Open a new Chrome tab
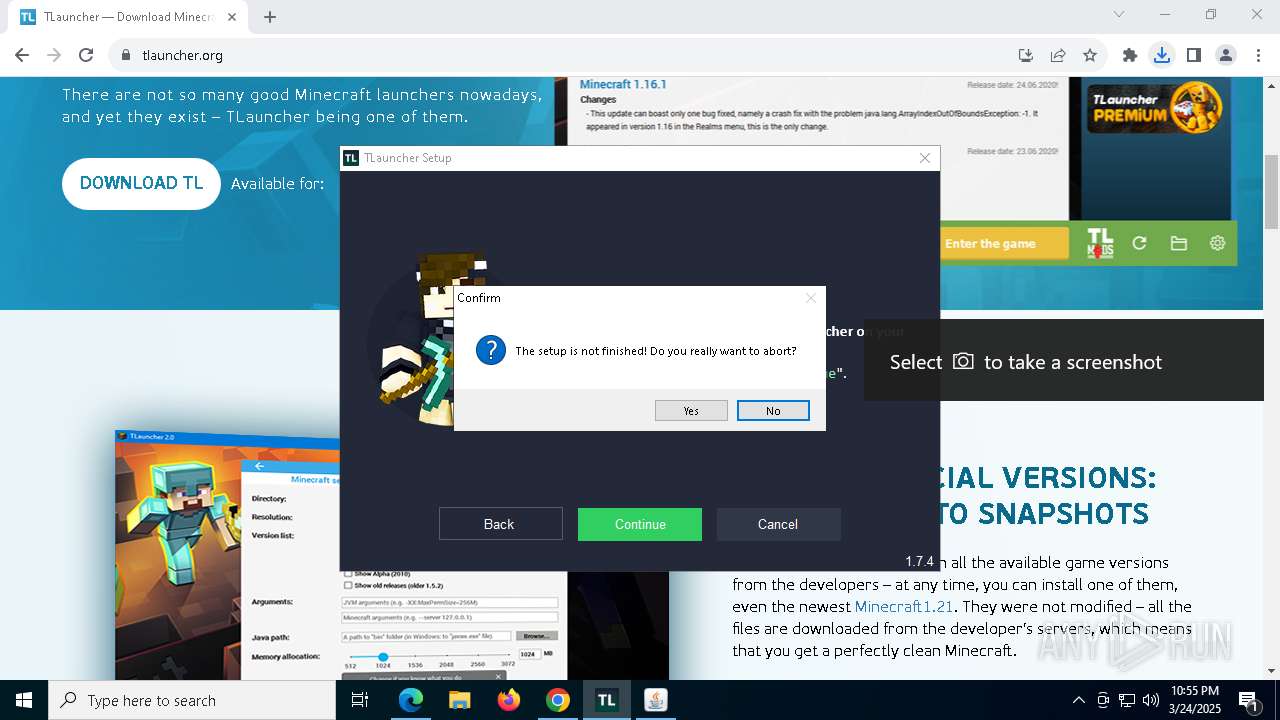Image resolution: width=1280 pixels, height=720 pixels. point(270,17)
